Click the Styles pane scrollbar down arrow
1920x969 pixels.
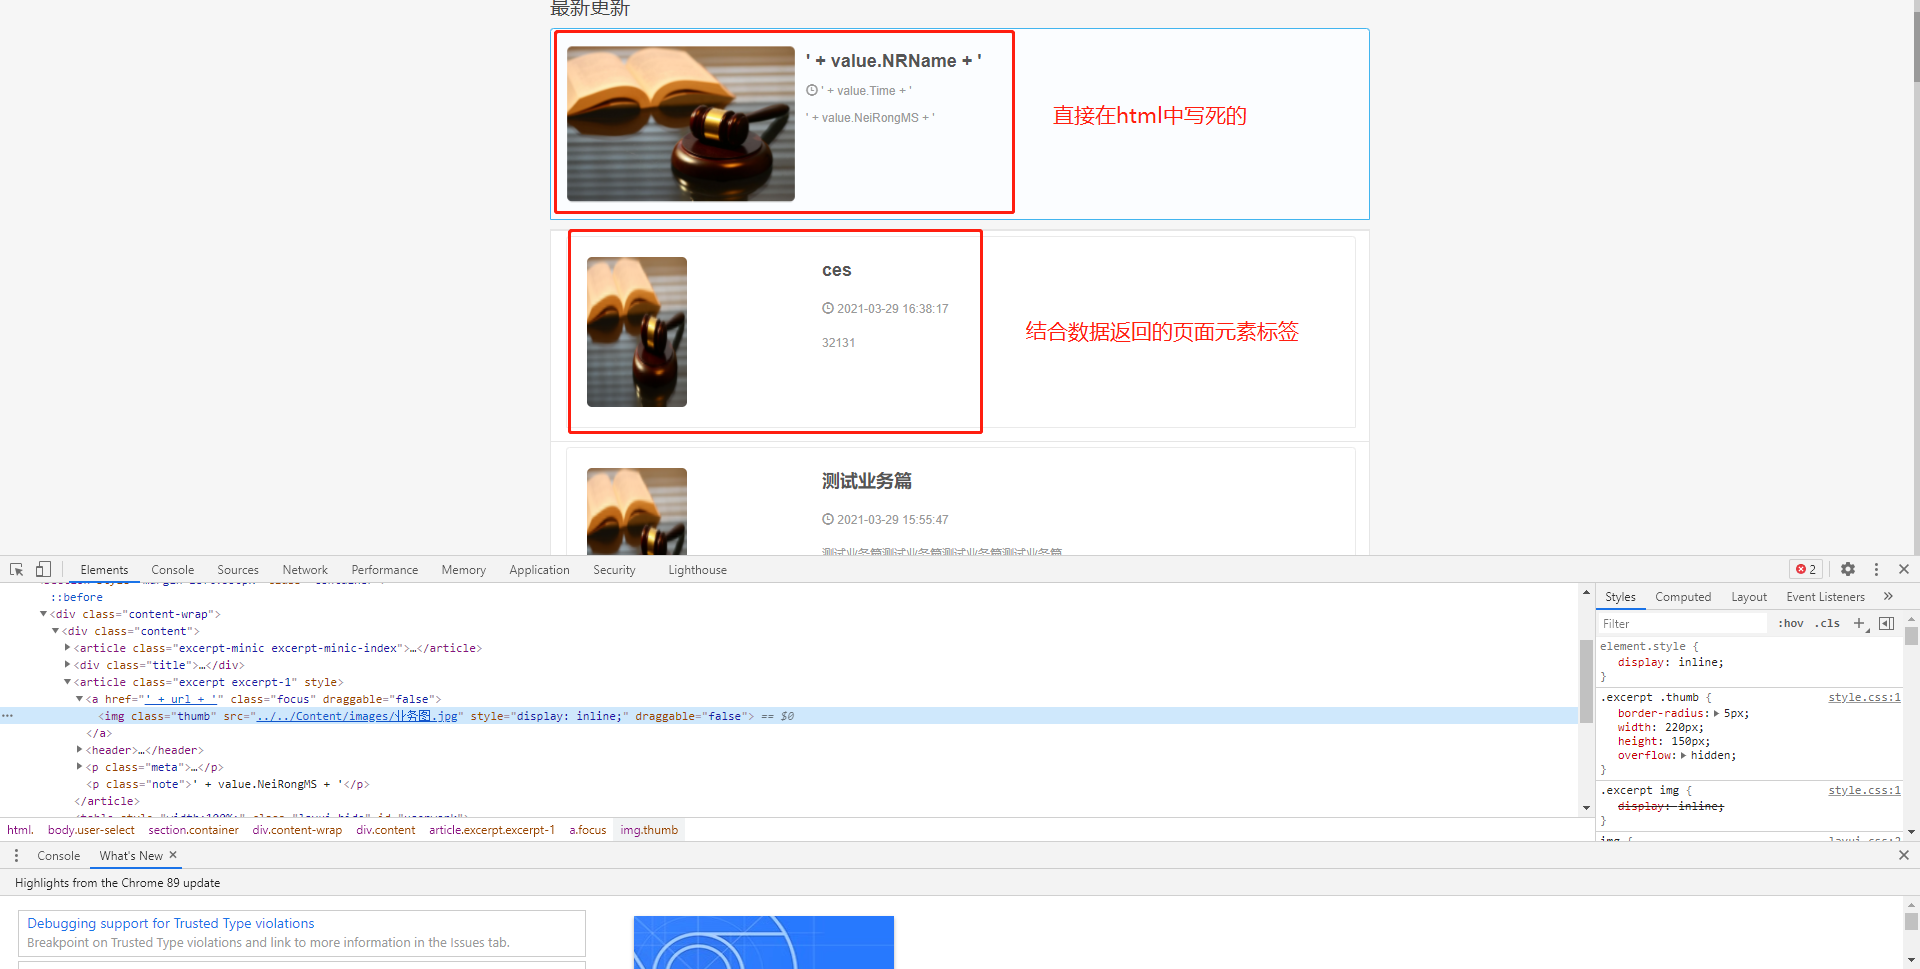click(1911, 832)
